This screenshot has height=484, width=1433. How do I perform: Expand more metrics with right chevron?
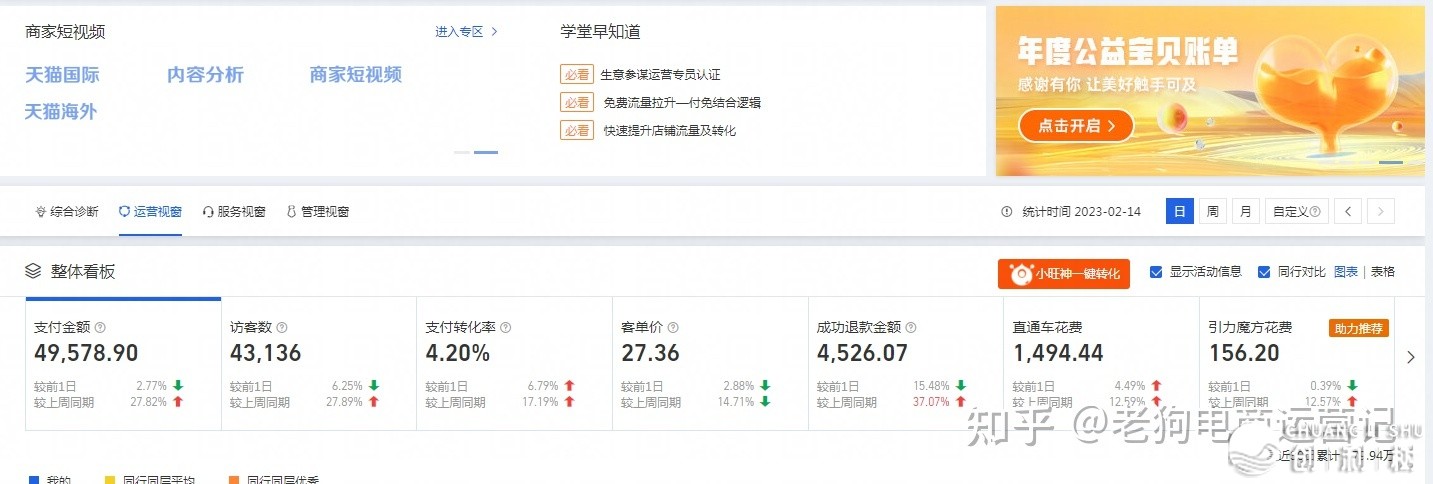(1411, 357)
